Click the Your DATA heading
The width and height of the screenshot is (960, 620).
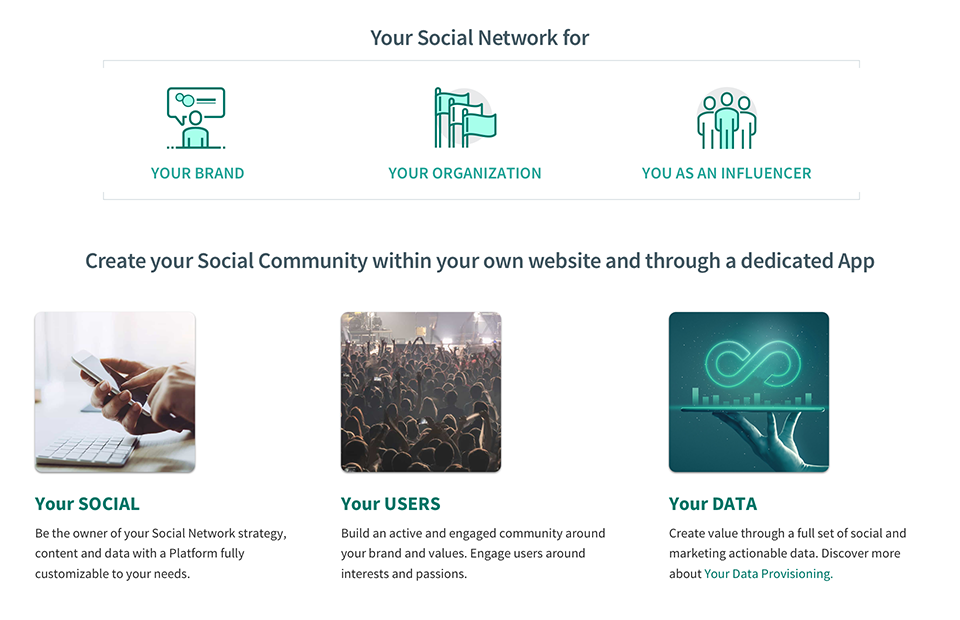point(712,503)
